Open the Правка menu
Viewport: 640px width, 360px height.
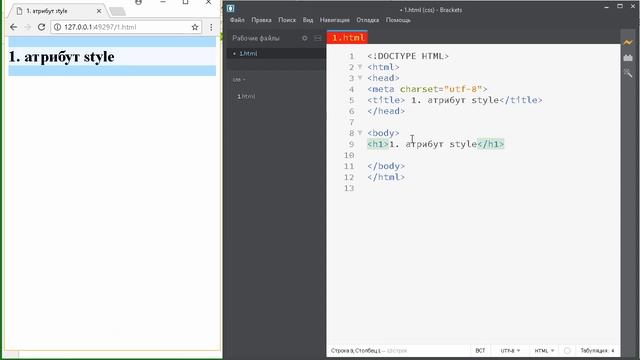pos(261,20)
